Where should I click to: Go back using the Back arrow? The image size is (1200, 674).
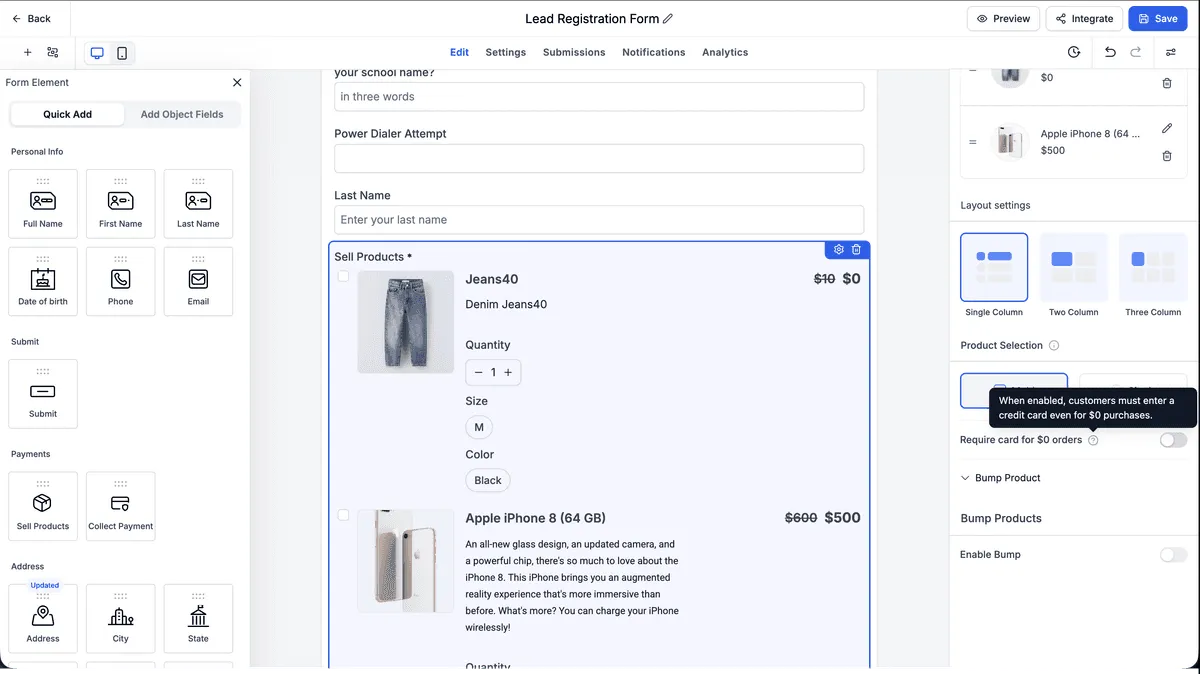coord(31,19)
